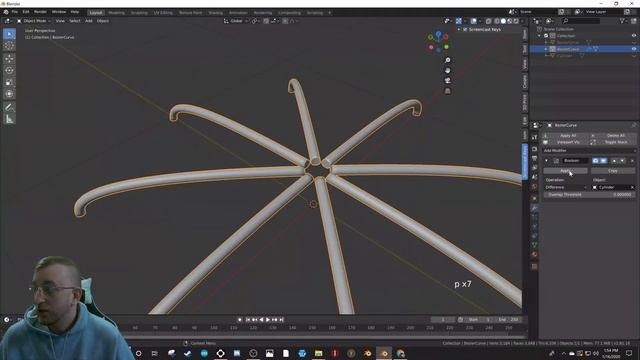Select the Rotate tool

click(x=9, y=71)
